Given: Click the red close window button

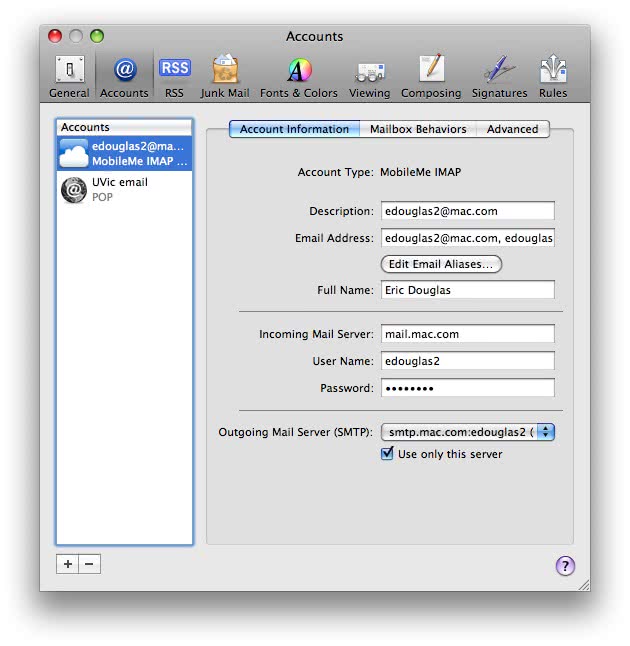Looking at the screenshot, I should 55,36.
